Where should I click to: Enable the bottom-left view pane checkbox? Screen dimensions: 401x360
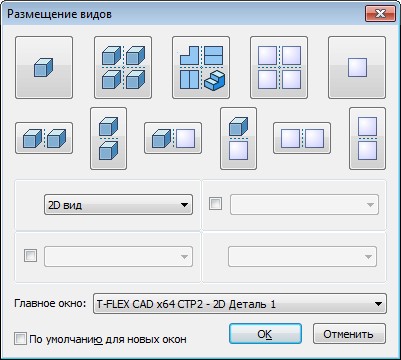click(x=30, y=256)
